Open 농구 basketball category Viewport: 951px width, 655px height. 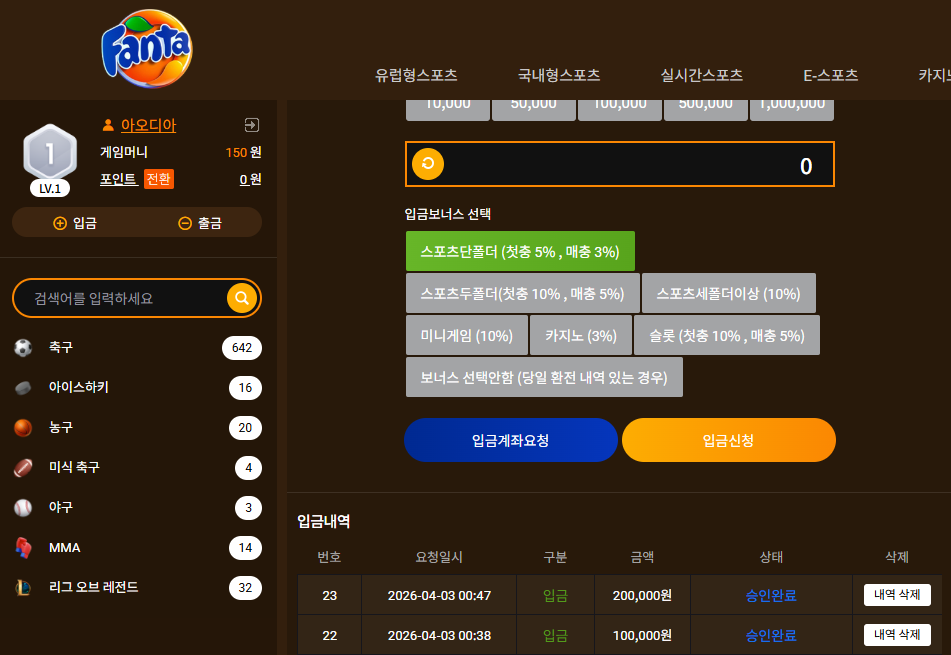[137, 428]
